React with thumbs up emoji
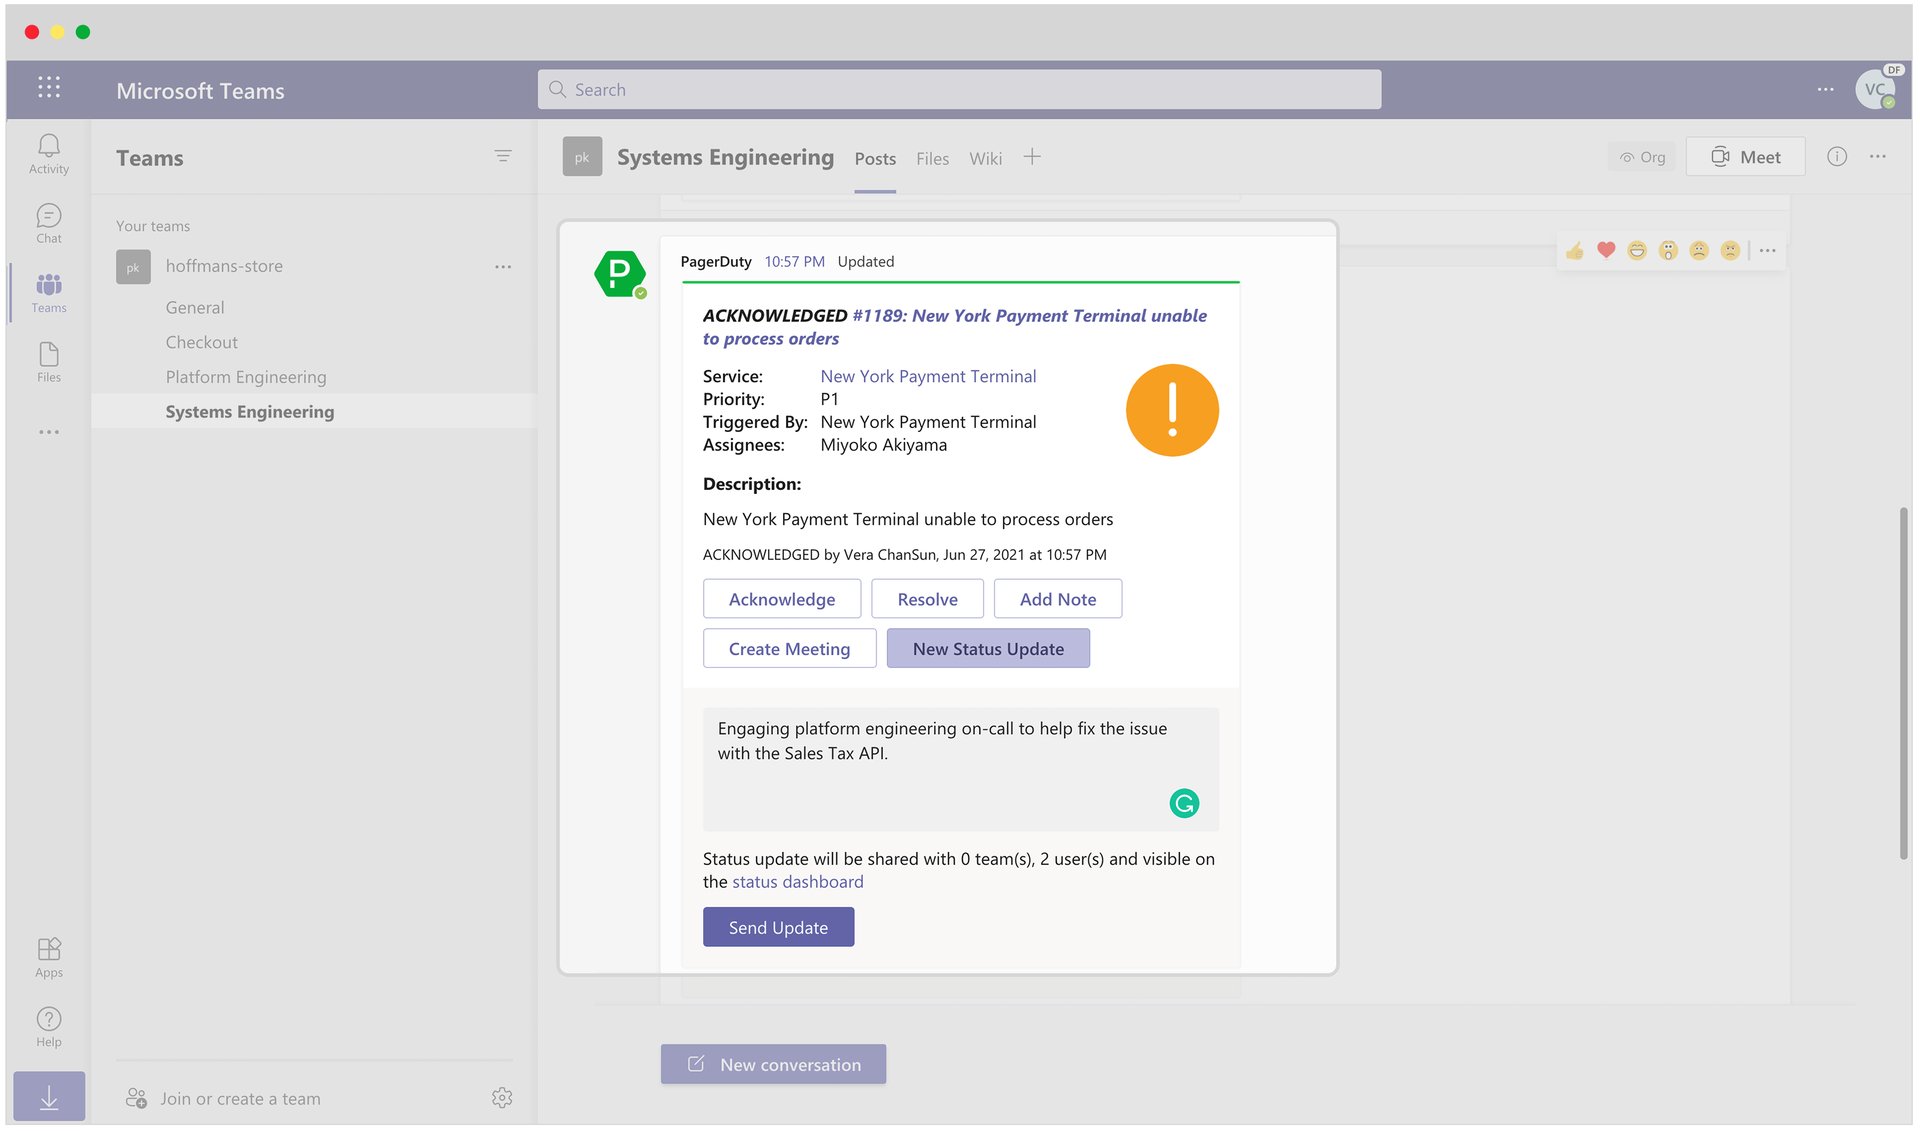This screenshot has height=1131, width=1920. [x=1575, y=250]
